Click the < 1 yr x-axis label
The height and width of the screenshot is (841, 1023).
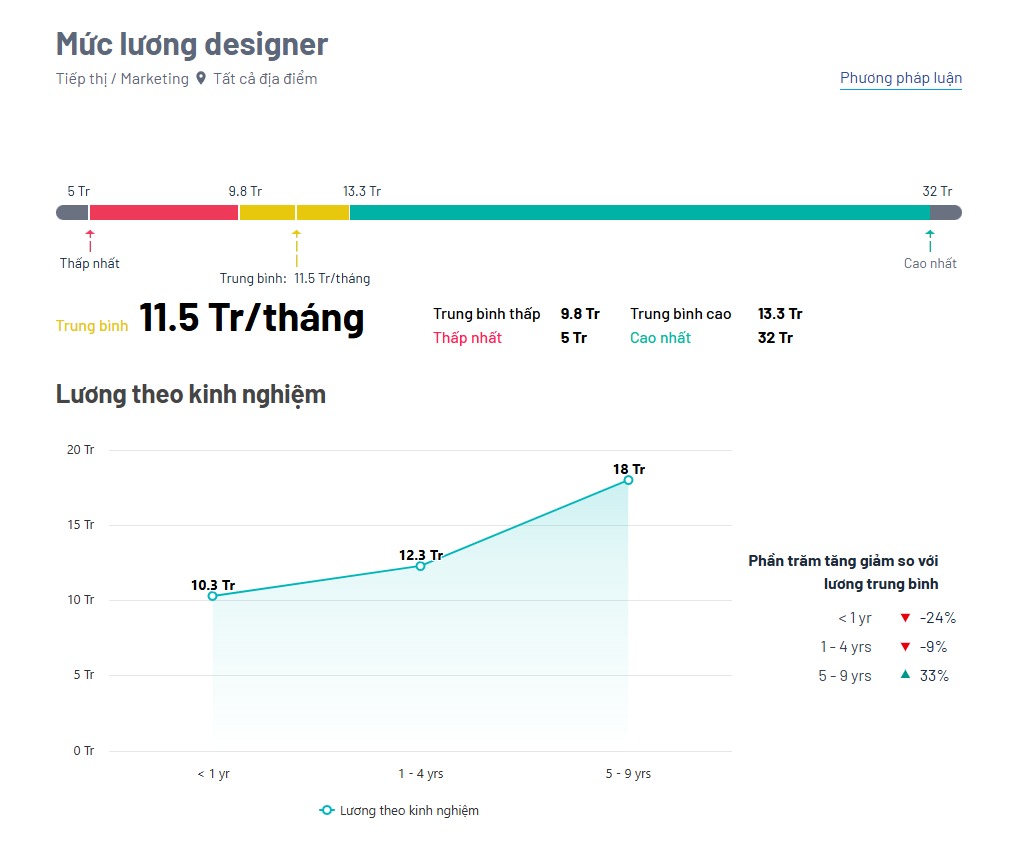click(x=213, y=774)
